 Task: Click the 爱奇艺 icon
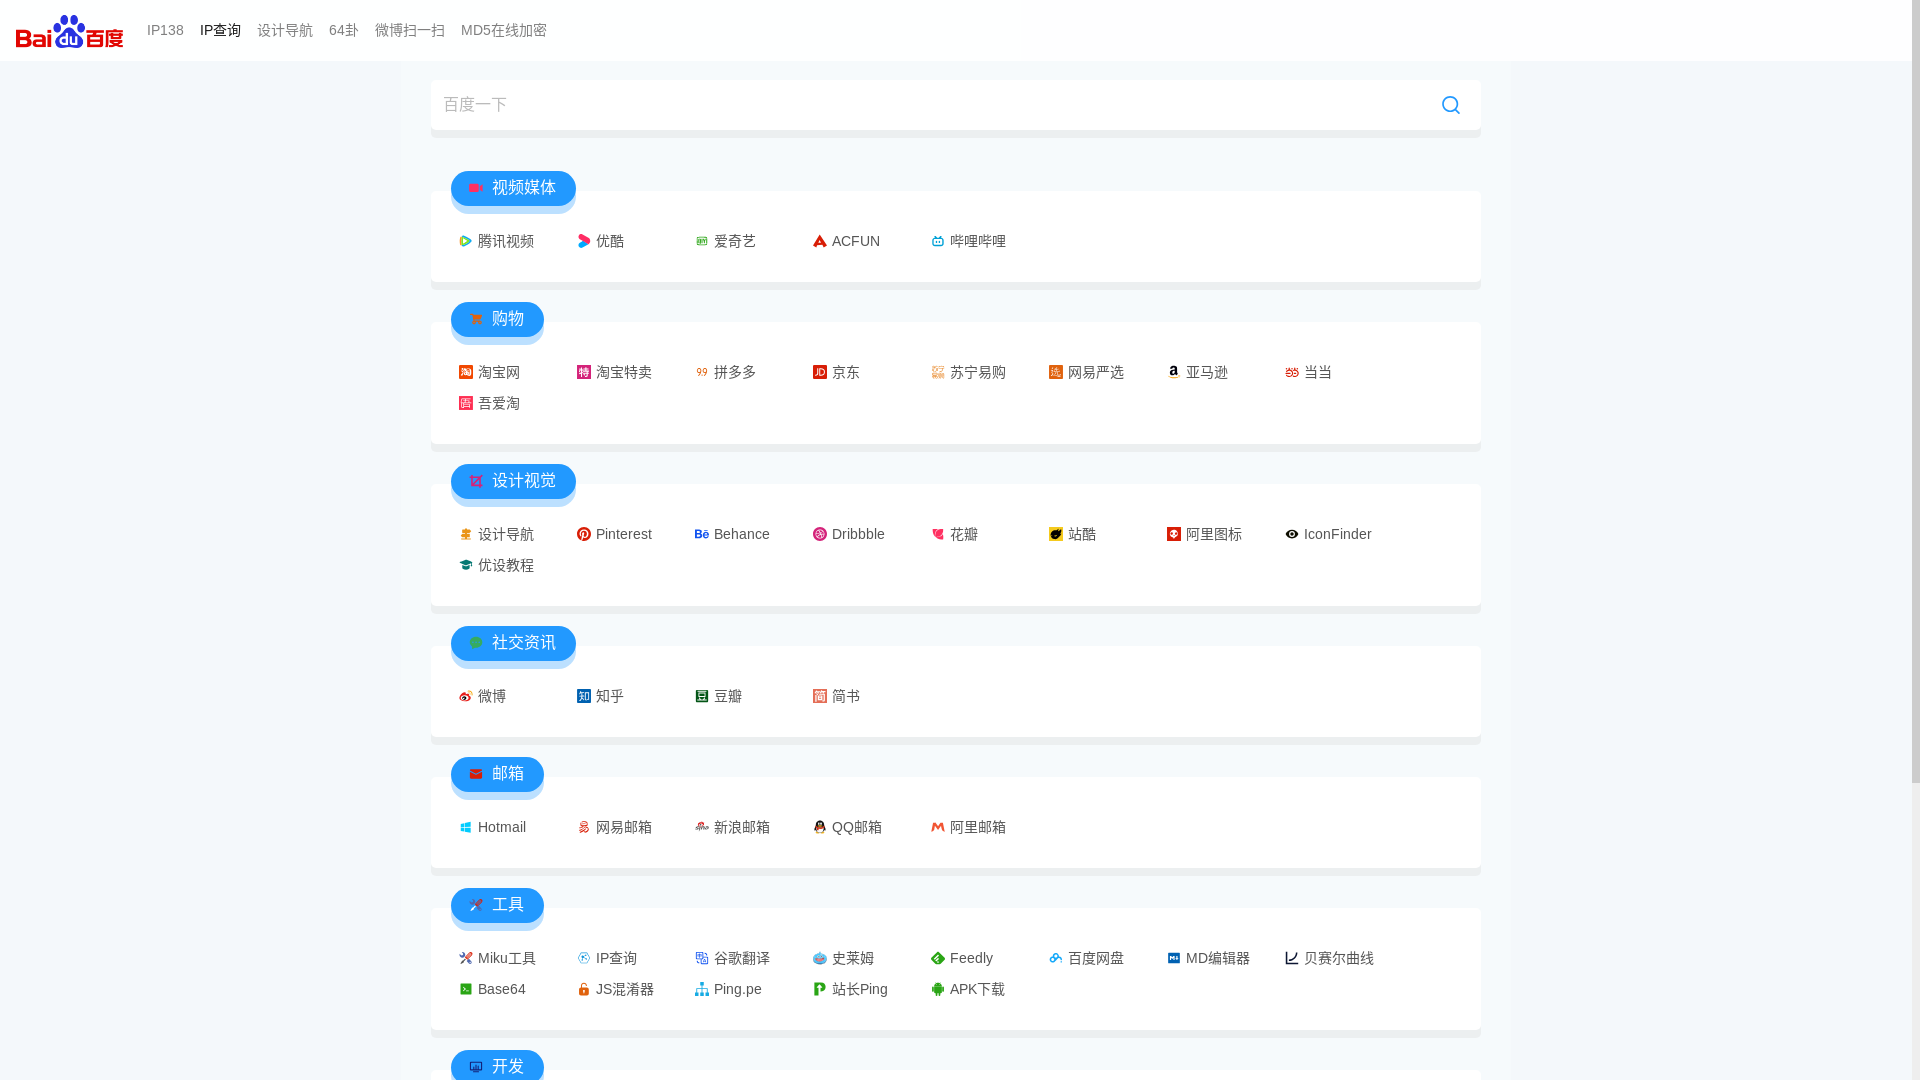coord(702,241)
